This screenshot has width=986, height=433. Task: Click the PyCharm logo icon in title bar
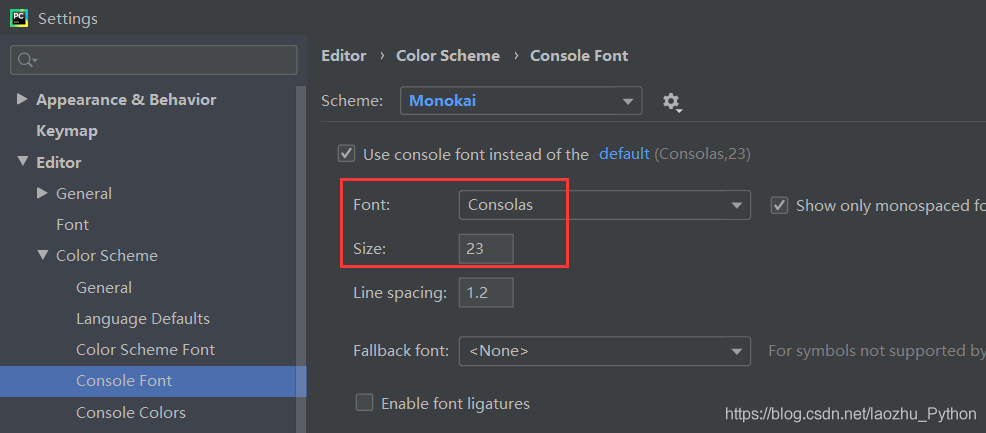pyautogui.click(x=19, y=17)
